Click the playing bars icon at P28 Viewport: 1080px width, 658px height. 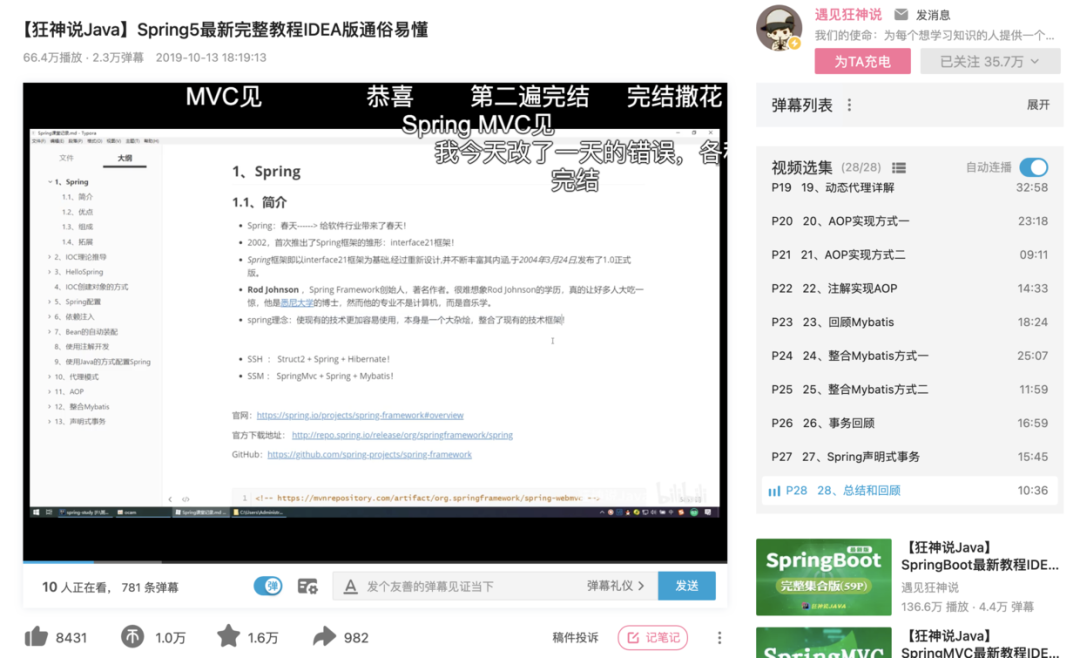[x=774, y=491]
